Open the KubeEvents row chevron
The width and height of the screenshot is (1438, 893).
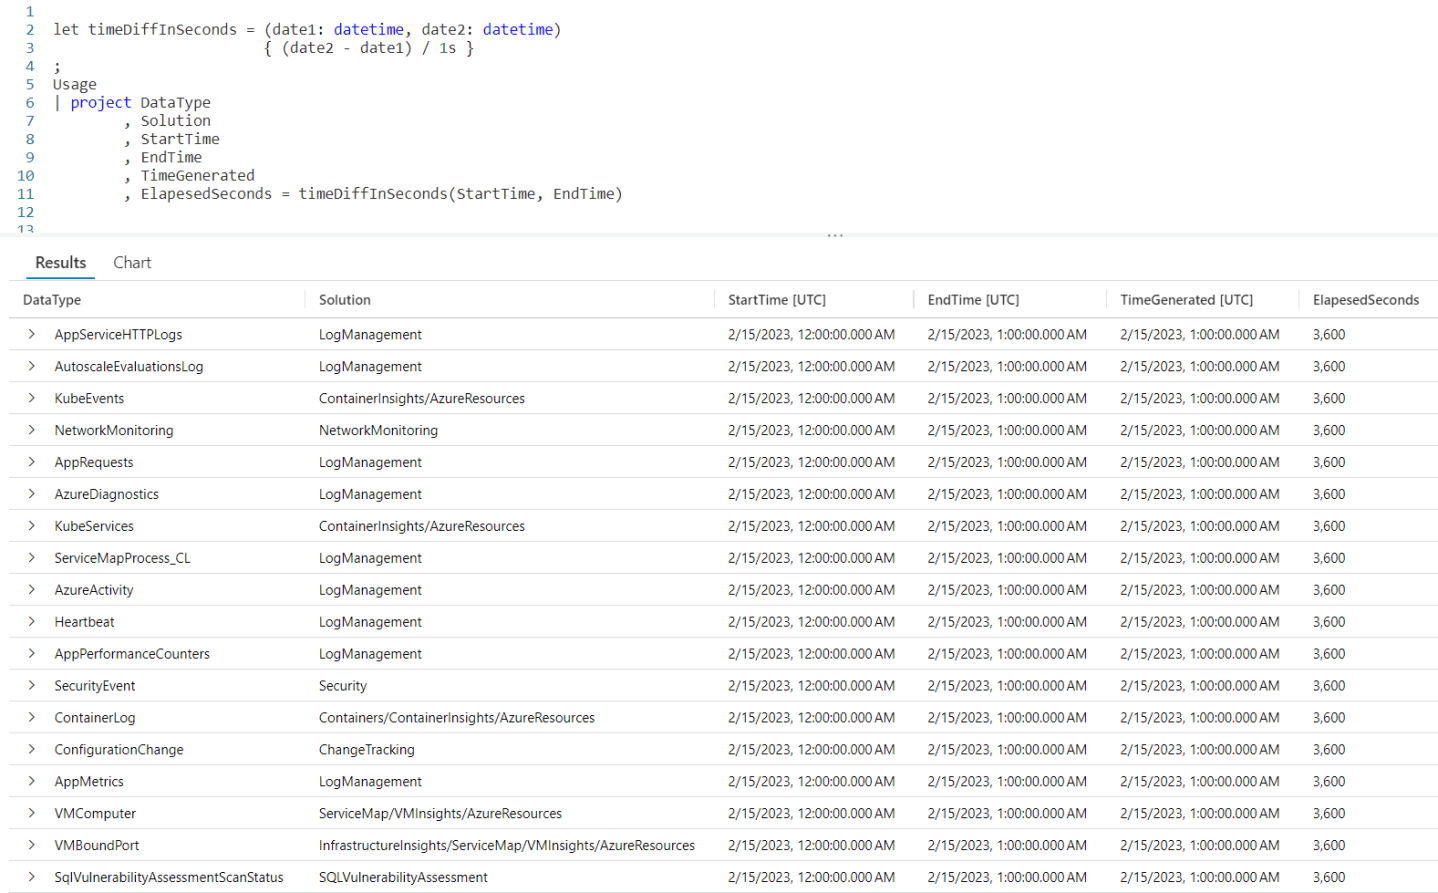coord(32,398)
